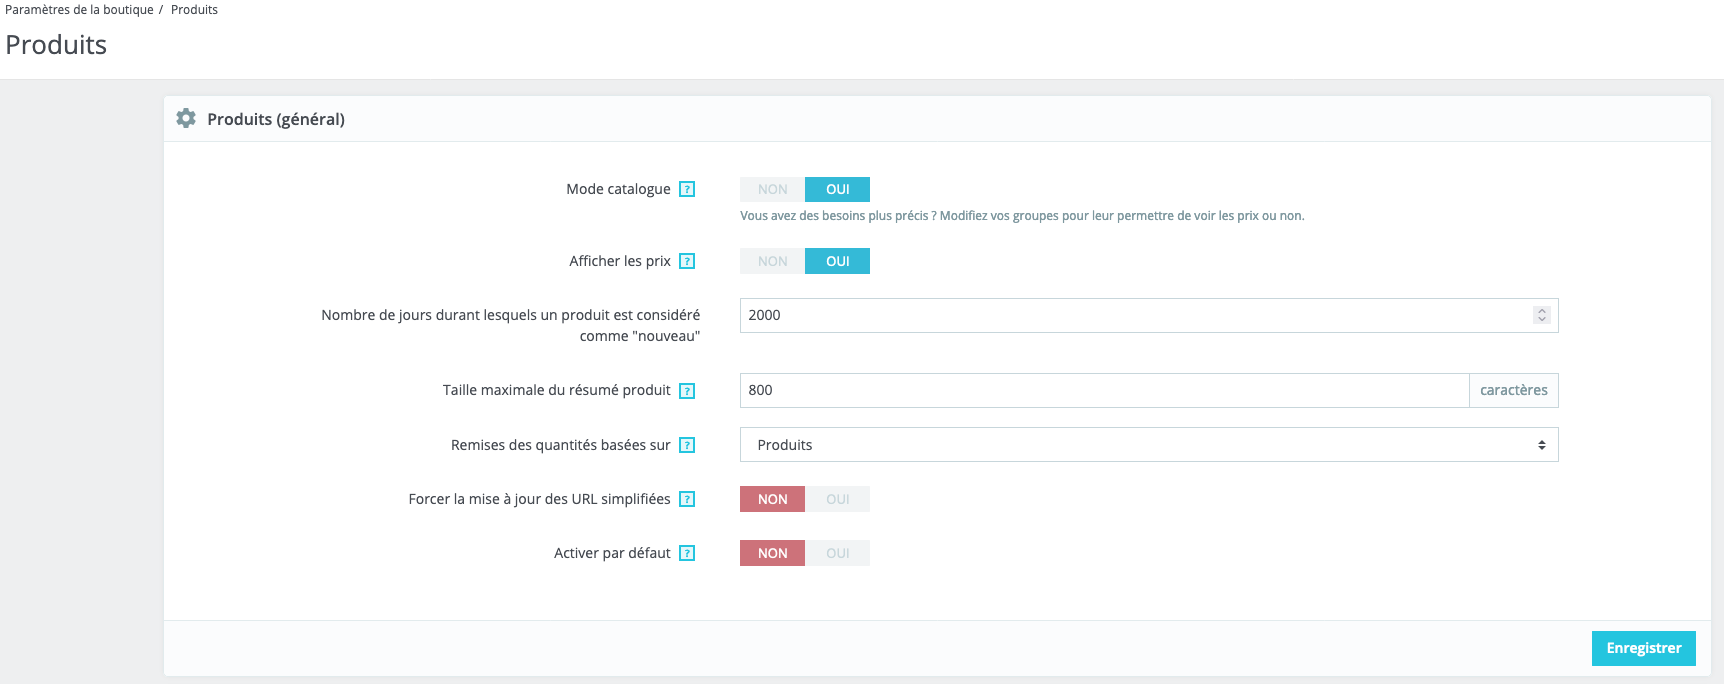1724x684 pixels.
Task: Click the gear icon beside Produits (général)
Action: click(186, 119)
